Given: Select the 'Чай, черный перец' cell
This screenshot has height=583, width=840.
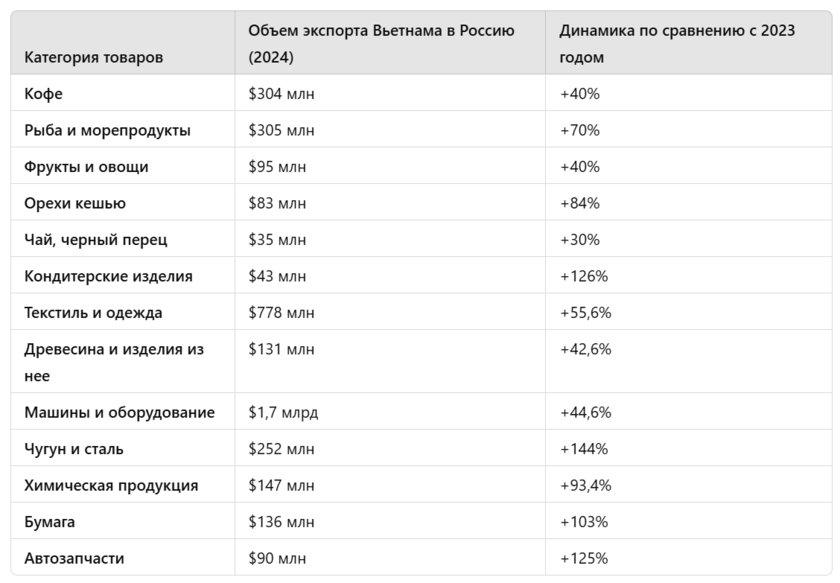Looking at the screenshot, I should [x=96, y=240].
